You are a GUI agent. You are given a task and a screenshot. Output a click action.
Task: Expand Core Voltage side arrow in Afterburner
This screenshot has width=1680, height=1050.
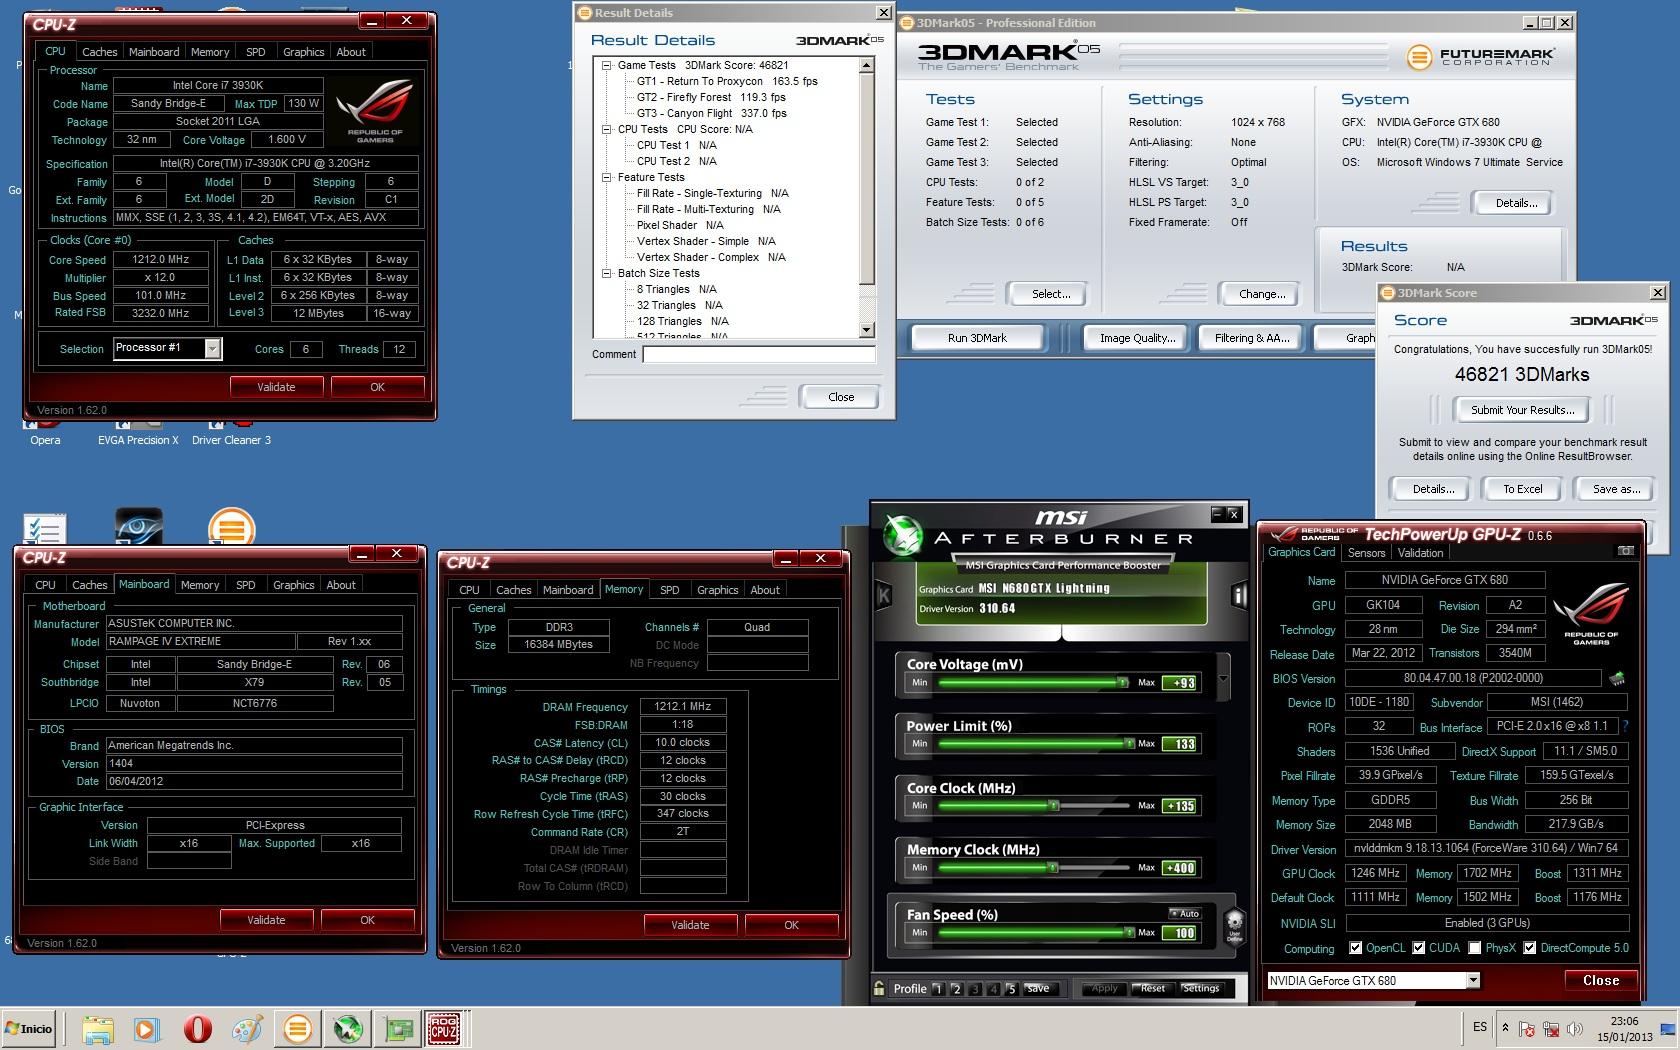click(x=1223, y=677)
